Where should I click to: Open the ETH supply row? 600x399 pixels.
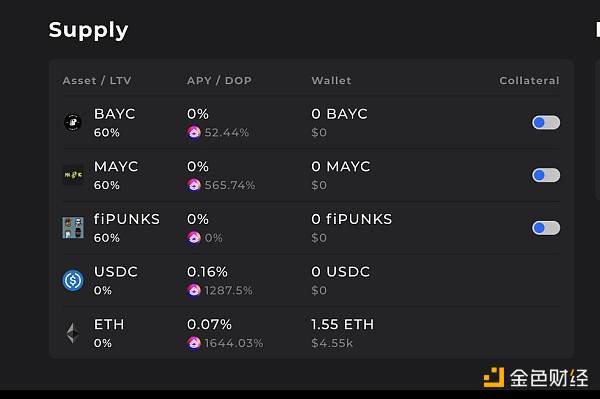(311, 333)
